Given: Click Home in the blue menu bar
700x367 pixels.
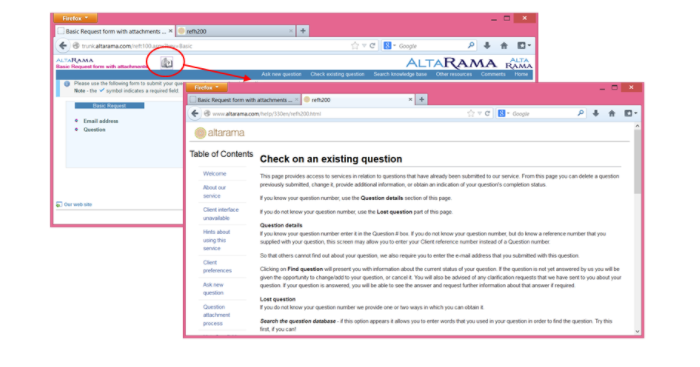Looking at the screenshot, I should (521, 74).
